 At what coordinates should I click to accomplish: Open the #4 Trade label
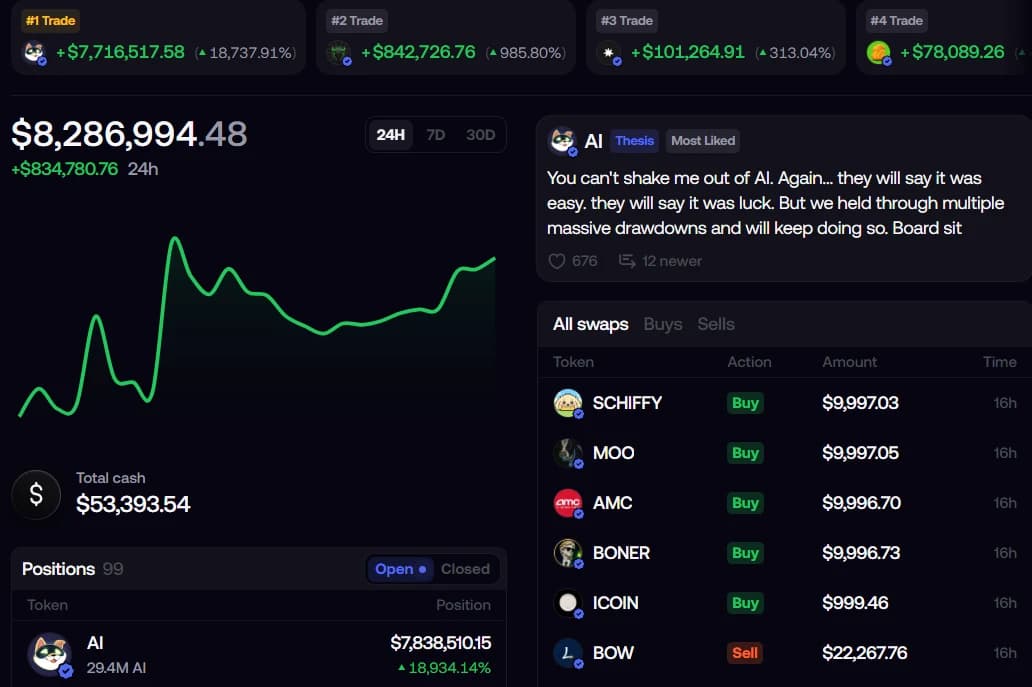pyautogui.click(x=896, y=21)
